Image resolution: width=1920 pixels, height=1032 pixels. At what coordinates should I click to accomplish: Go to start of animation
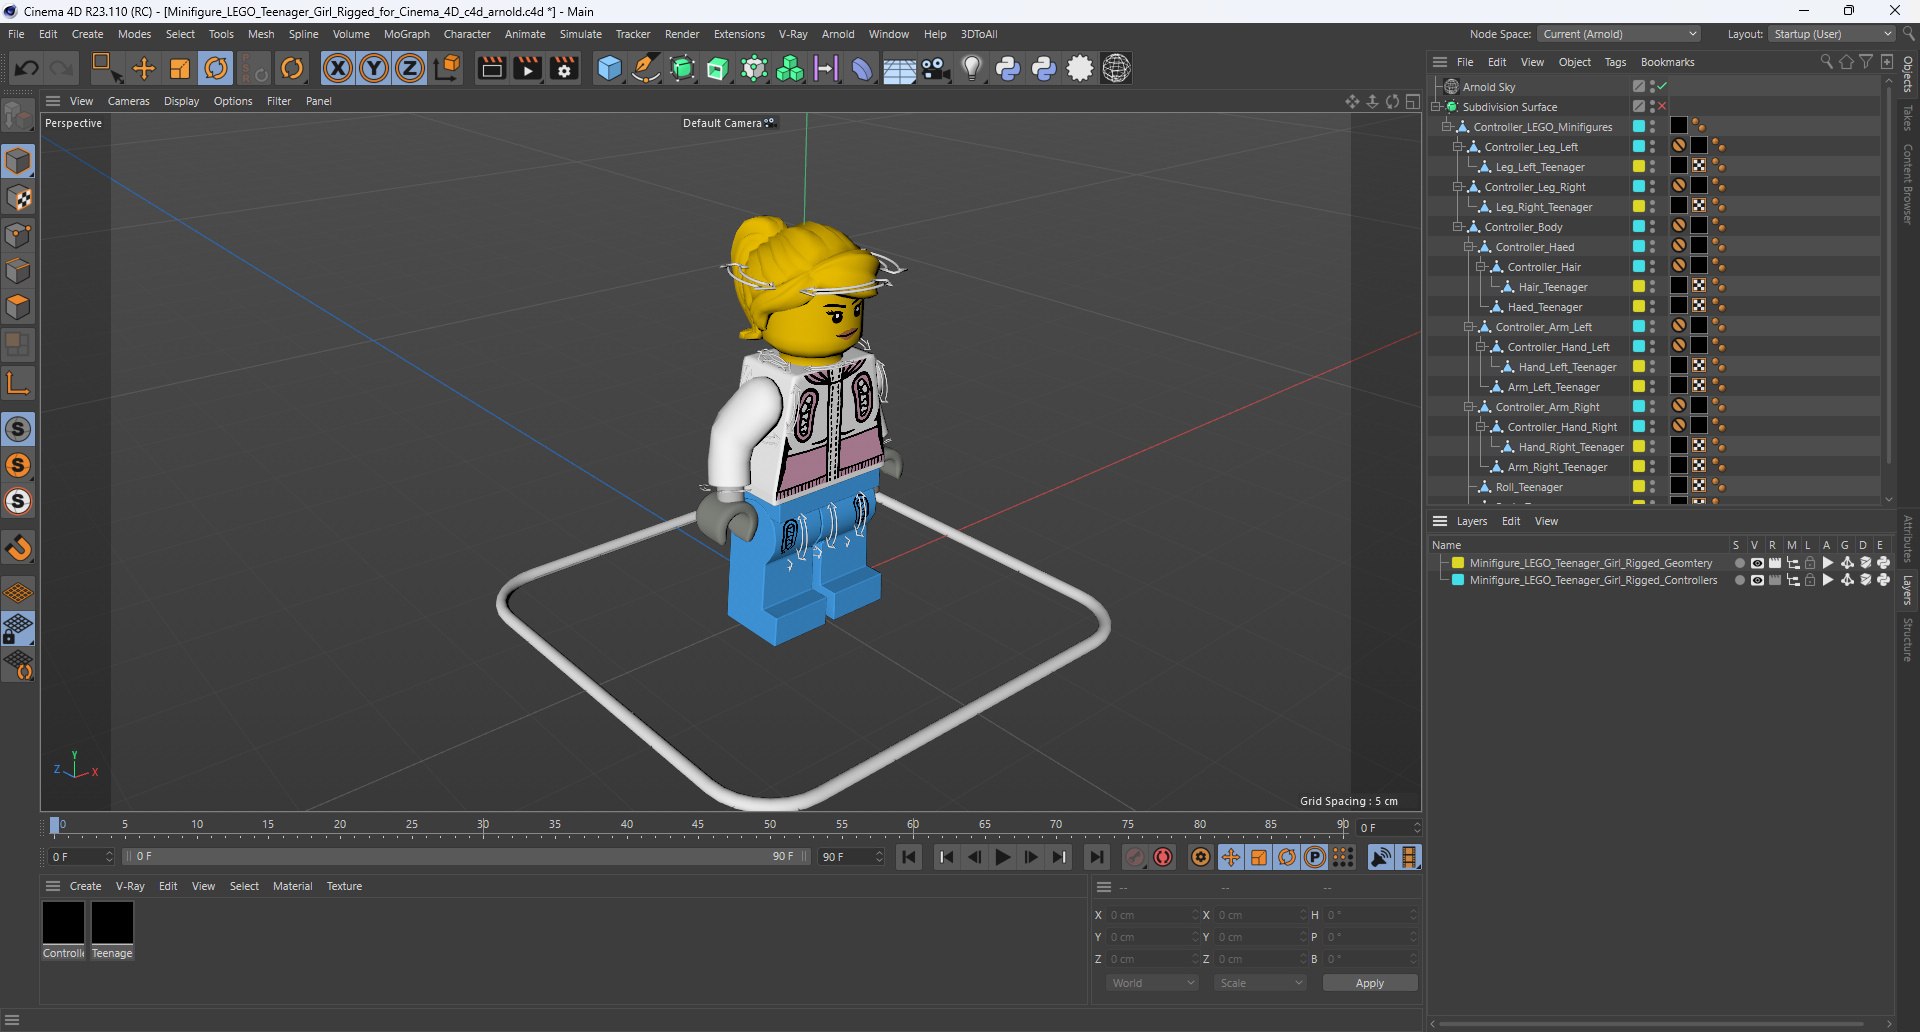[x=909, y=857]
